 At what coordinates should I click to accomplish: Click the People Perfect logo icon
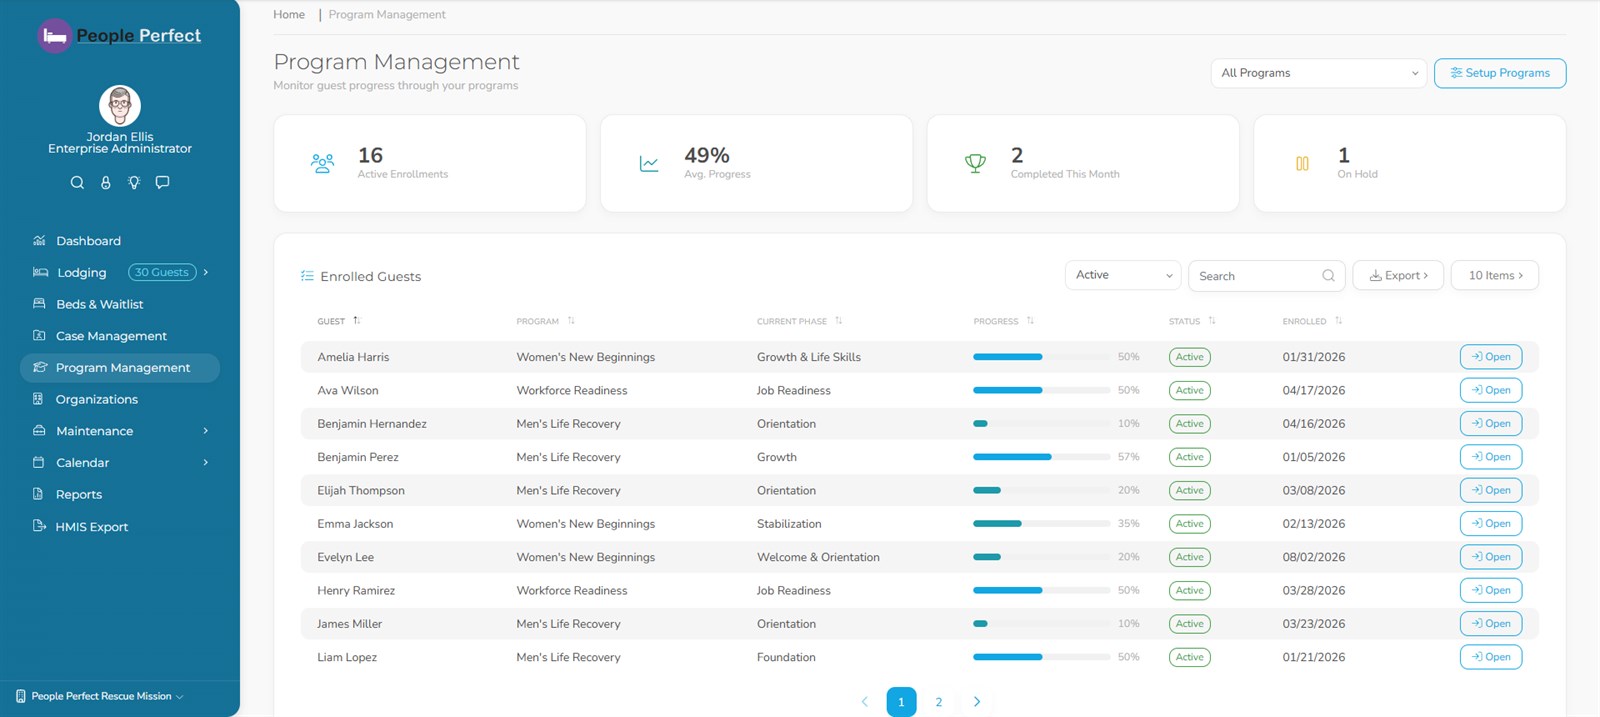pyautogui.click(x=55, y=36)
